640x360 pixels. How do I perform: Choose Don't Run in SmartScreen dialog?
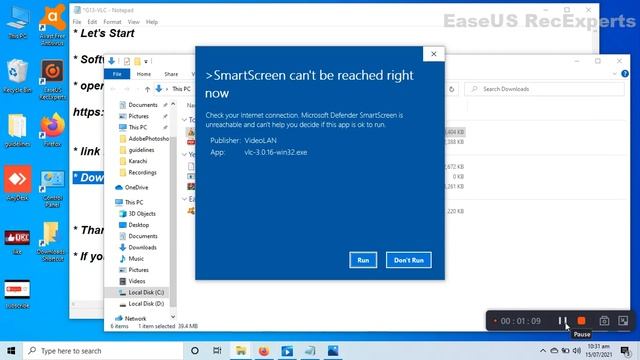(409, 260)
